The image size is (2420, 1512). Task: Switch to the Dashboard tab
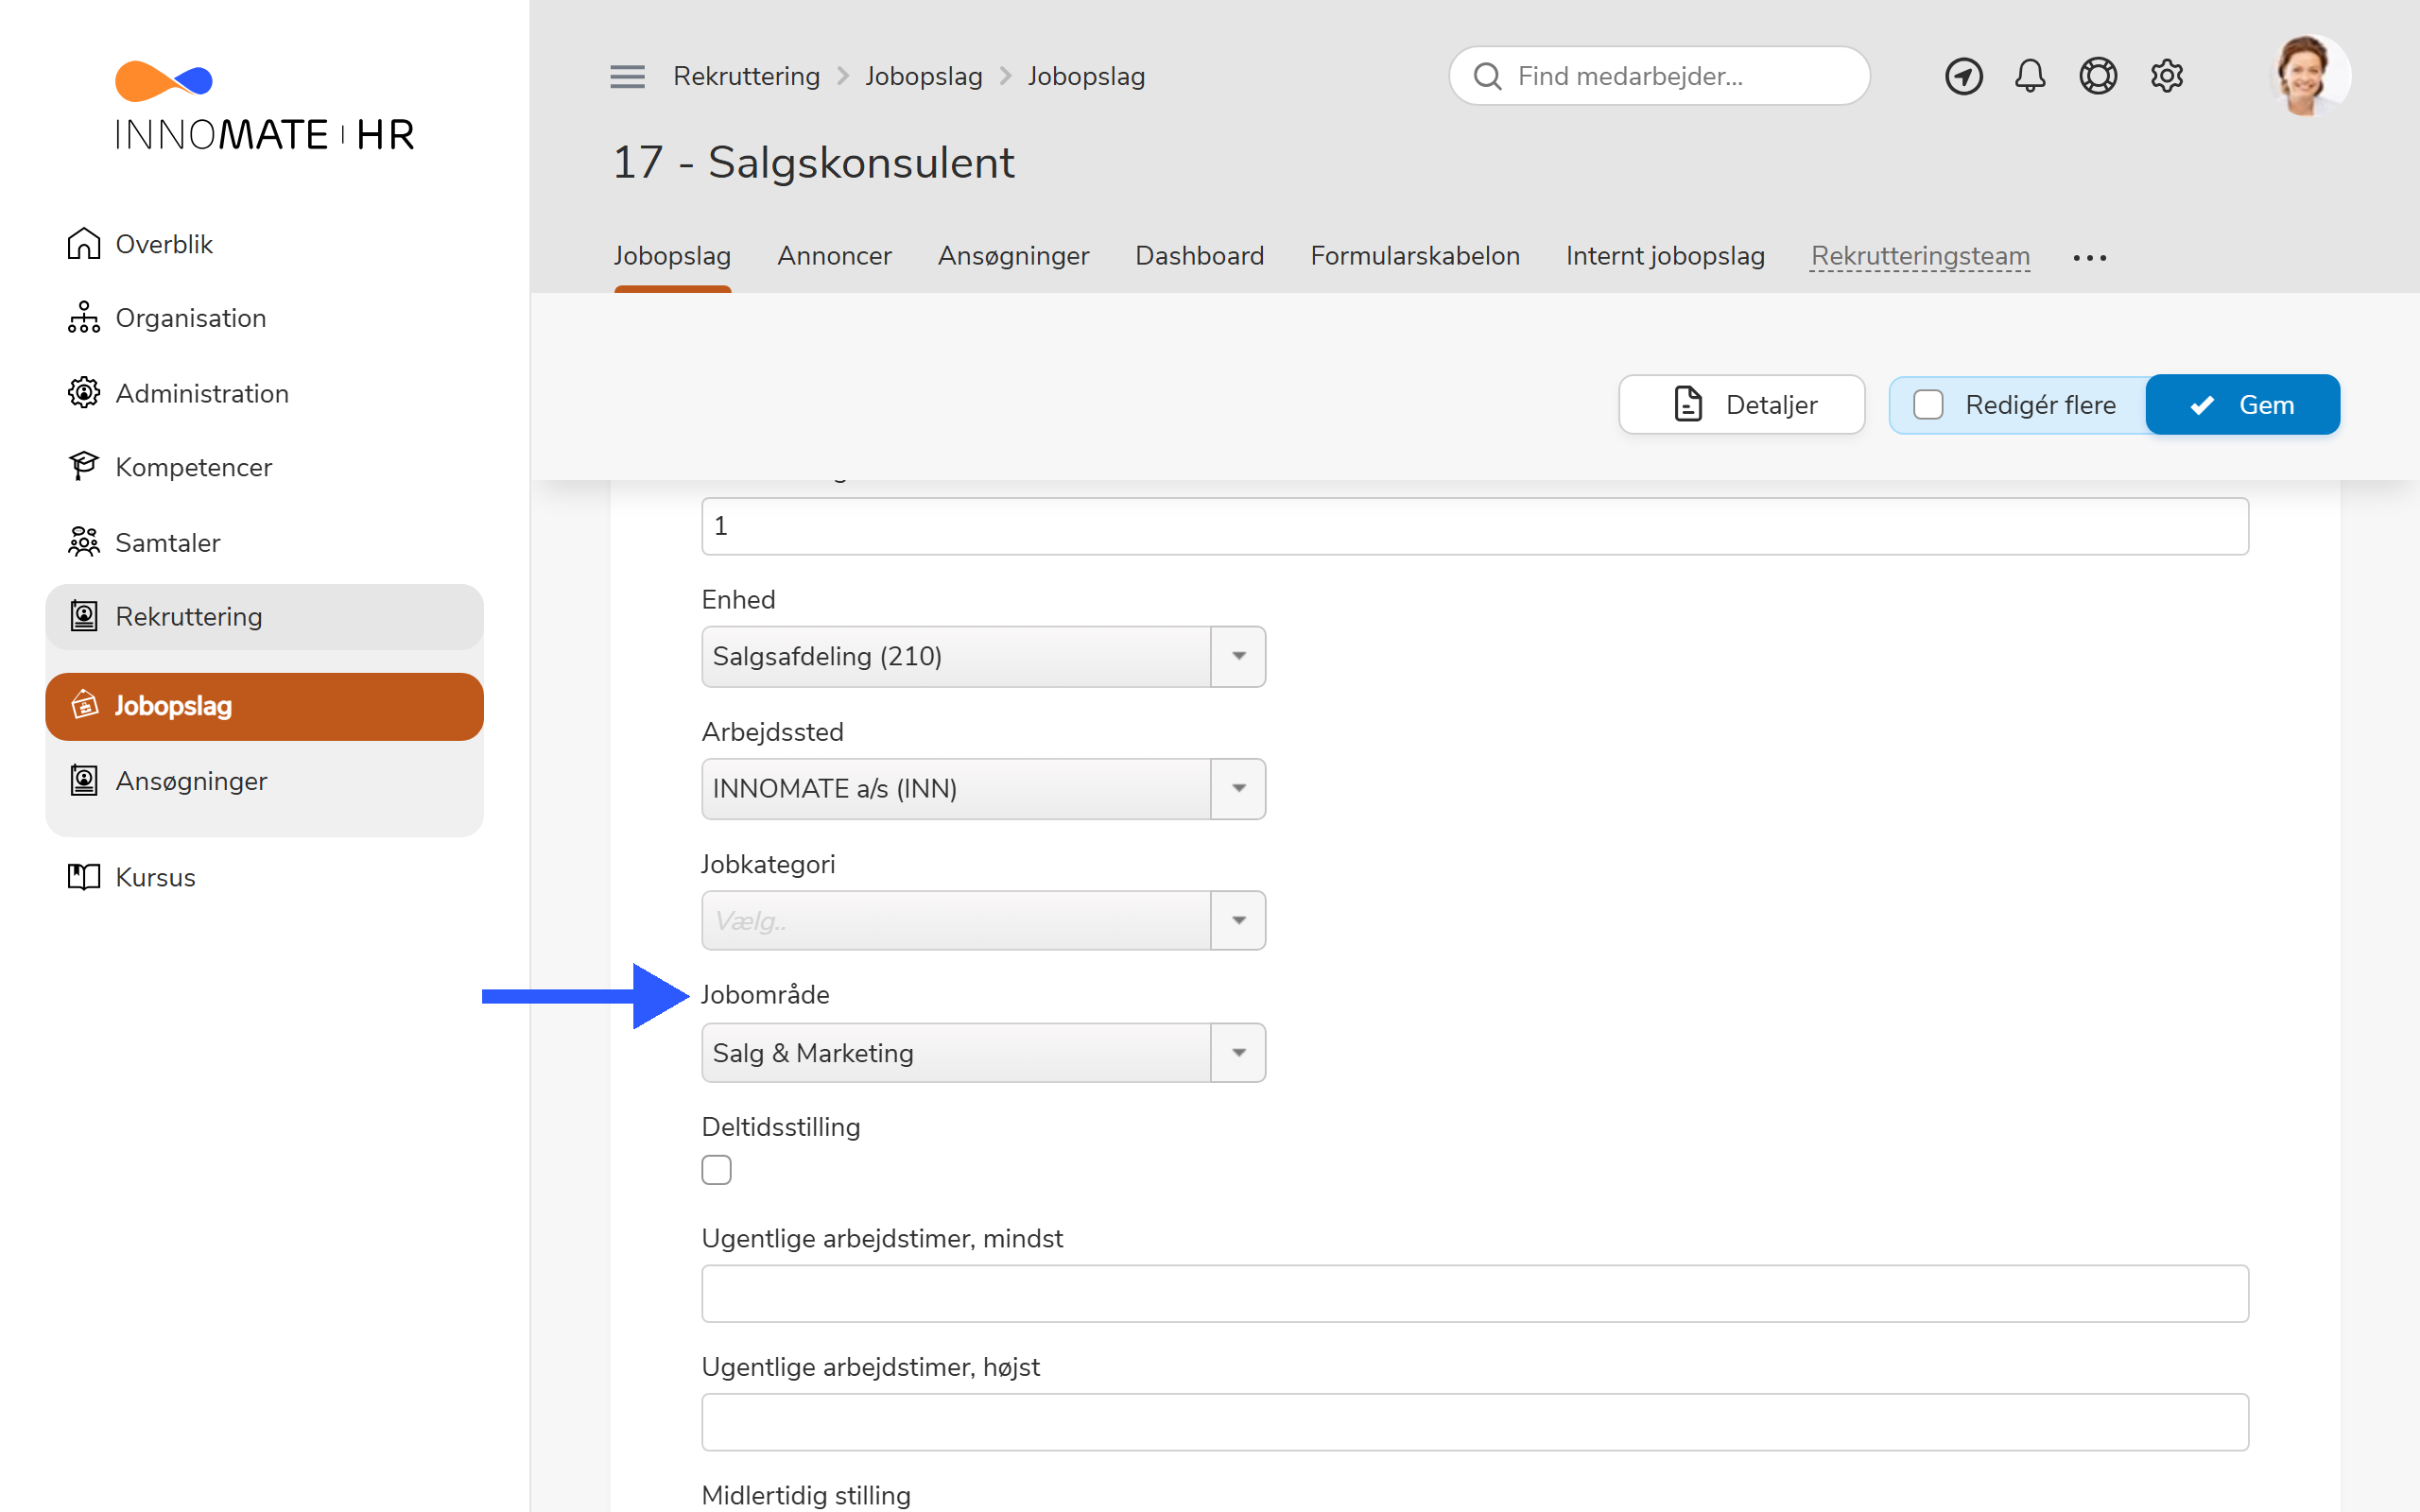1199,256
